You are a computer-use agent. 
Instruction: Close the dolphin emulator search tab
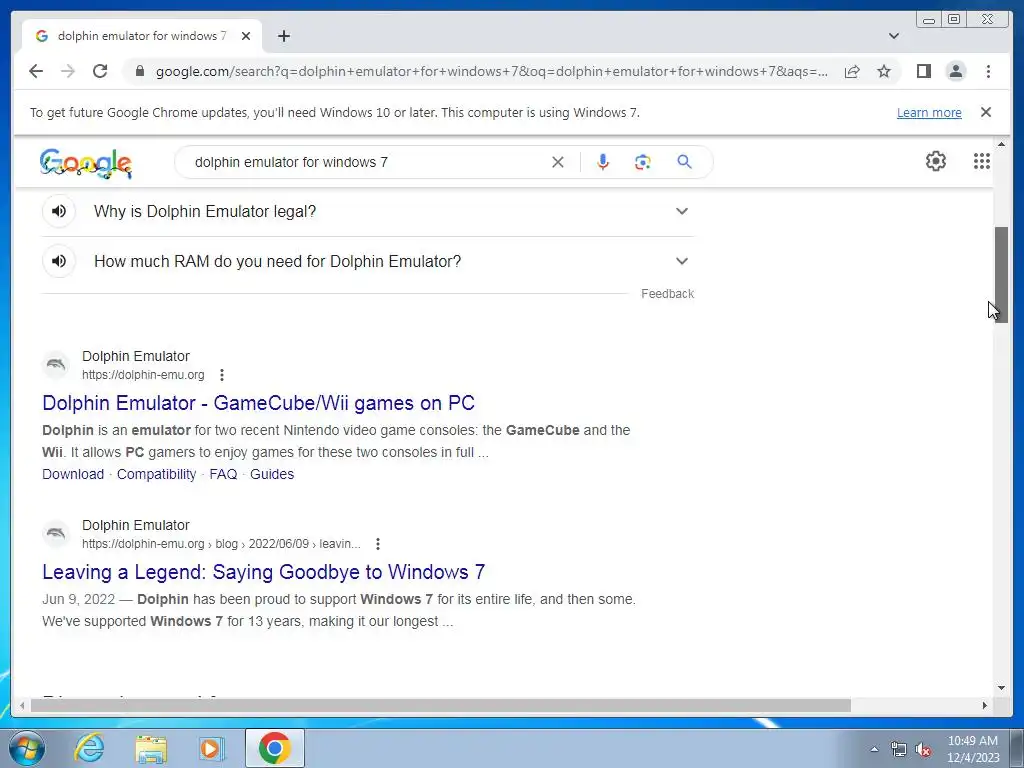tap(246, 36)
